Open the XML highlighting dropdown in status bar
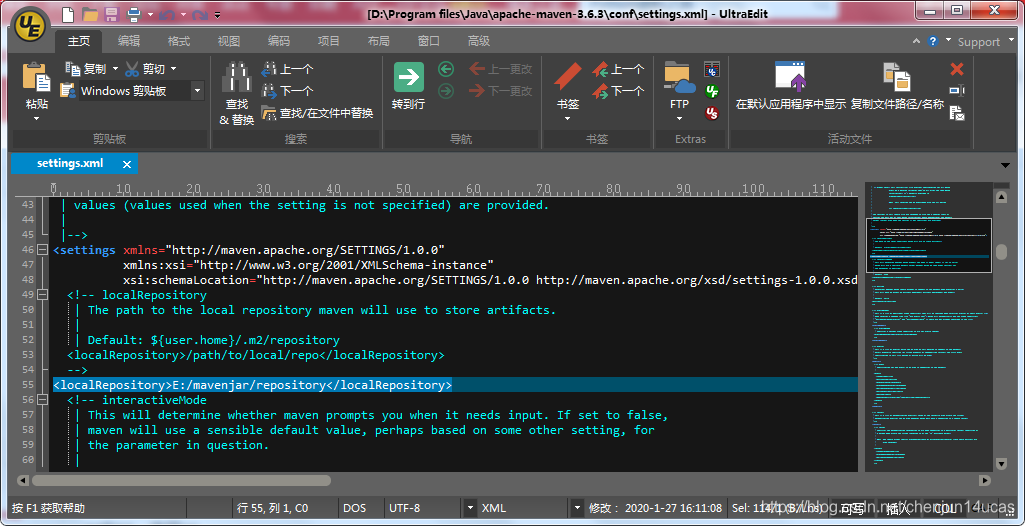The image size is (1025, 526). point(577,508)
